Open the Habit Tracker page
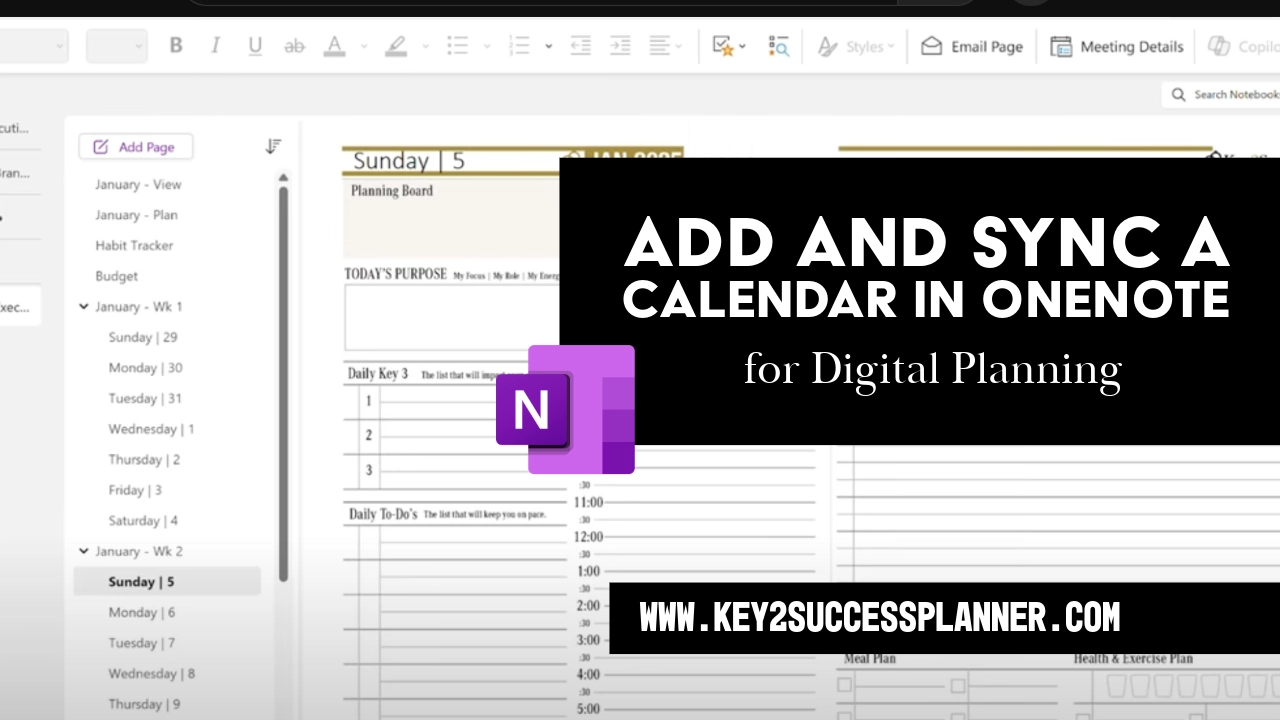Screen dimensions: 1280x720 coord(134,245)
